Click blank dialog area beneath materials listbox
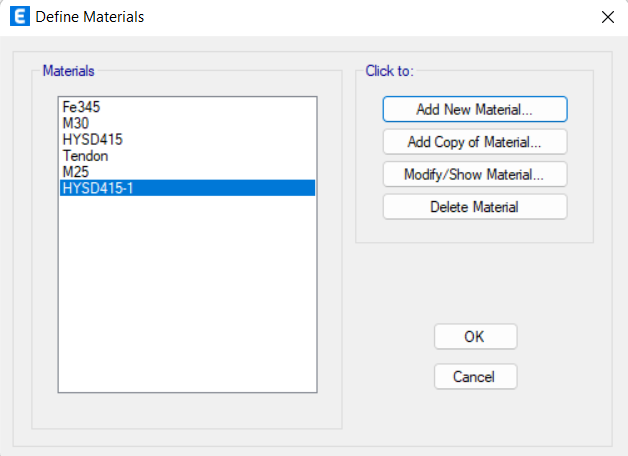628x456 pixels. click(187, 411)
